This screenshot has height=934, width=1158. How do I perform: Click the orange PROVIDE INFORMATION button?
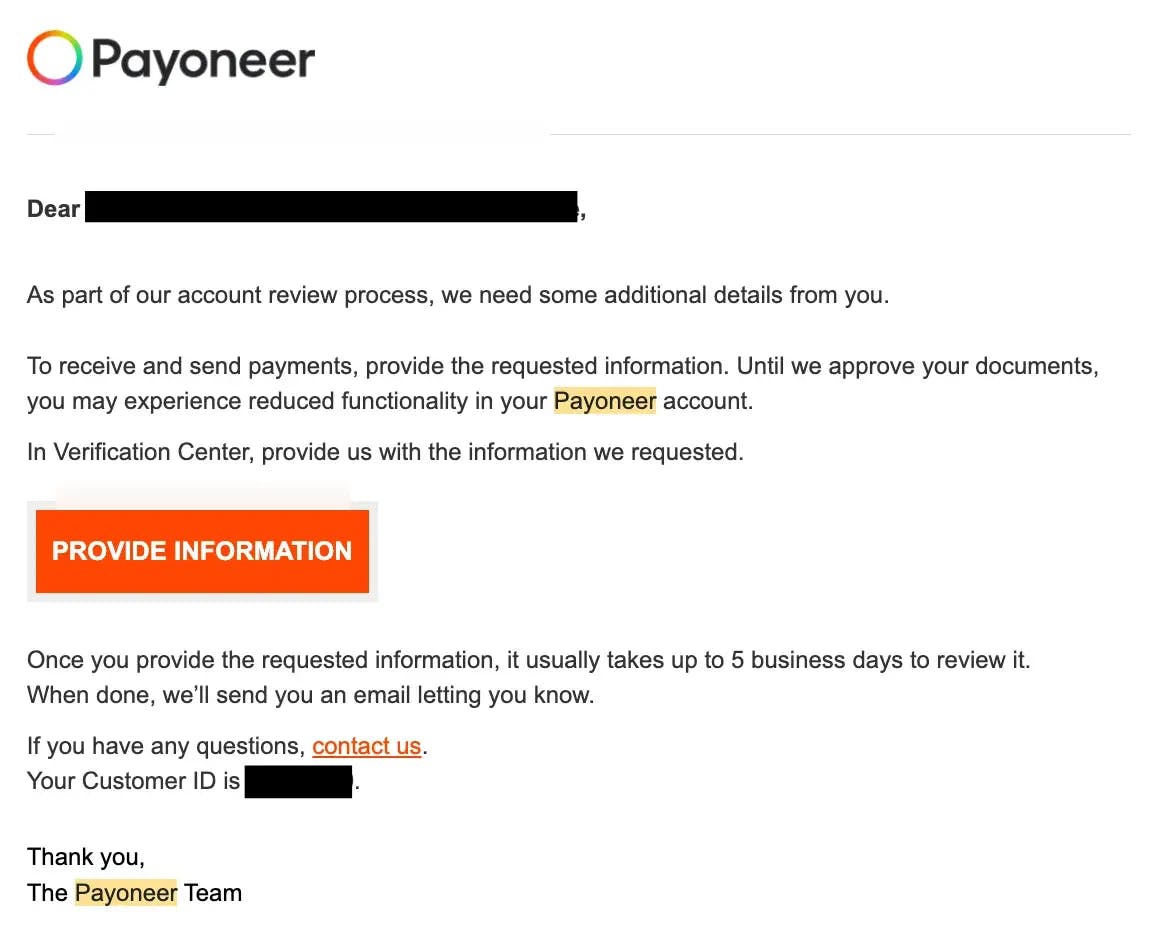(201, 551)
